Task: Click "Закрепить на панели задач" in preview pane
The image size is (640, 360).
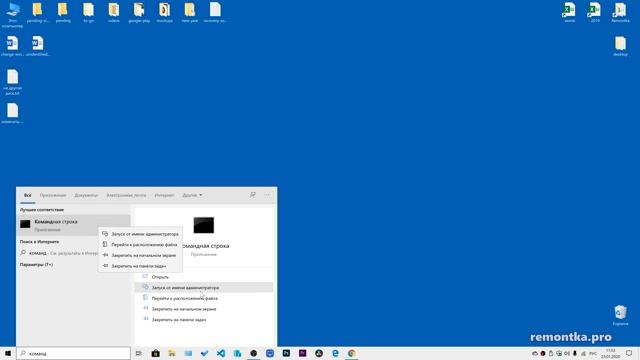Action: click(204, 320)
